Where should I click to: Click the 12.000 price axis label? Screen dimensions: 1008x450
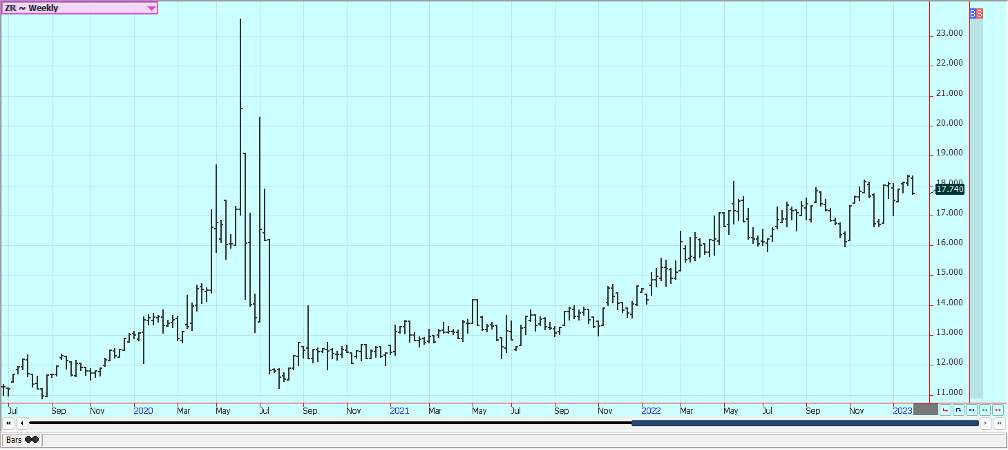[949, 362]
